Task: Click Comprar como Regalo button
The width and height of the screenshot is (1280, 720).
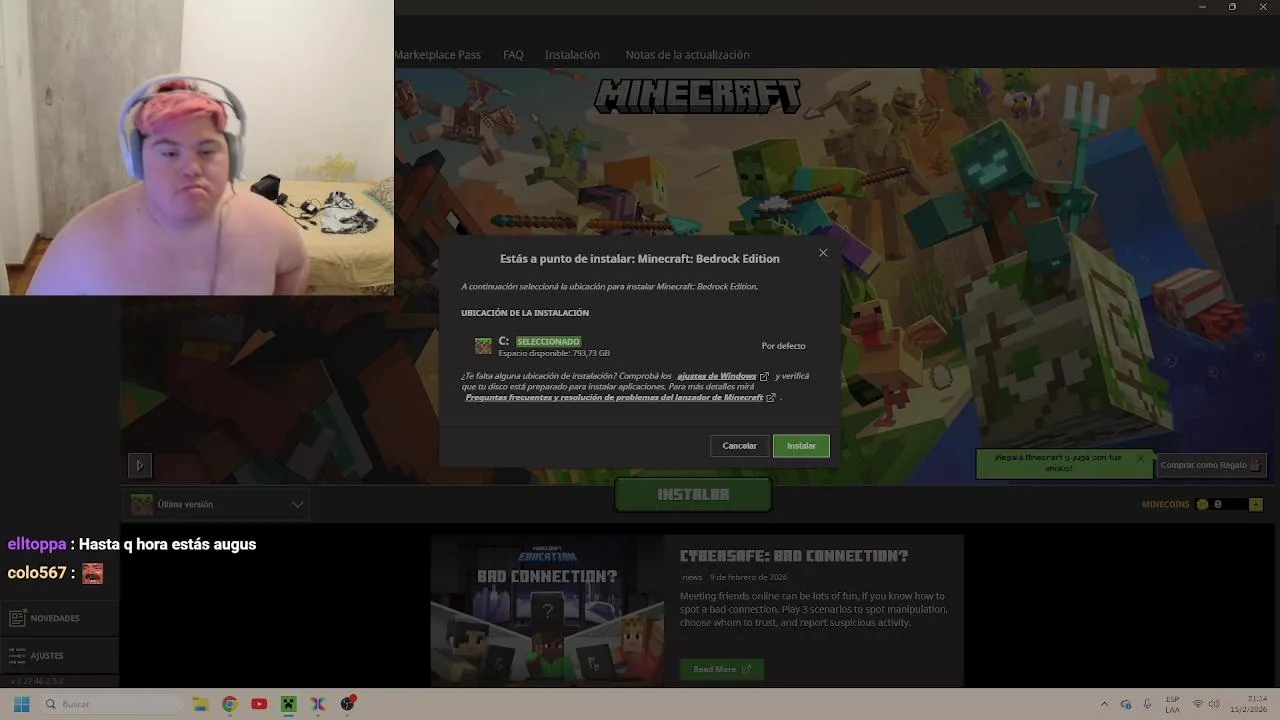Action: point(1211,465)
